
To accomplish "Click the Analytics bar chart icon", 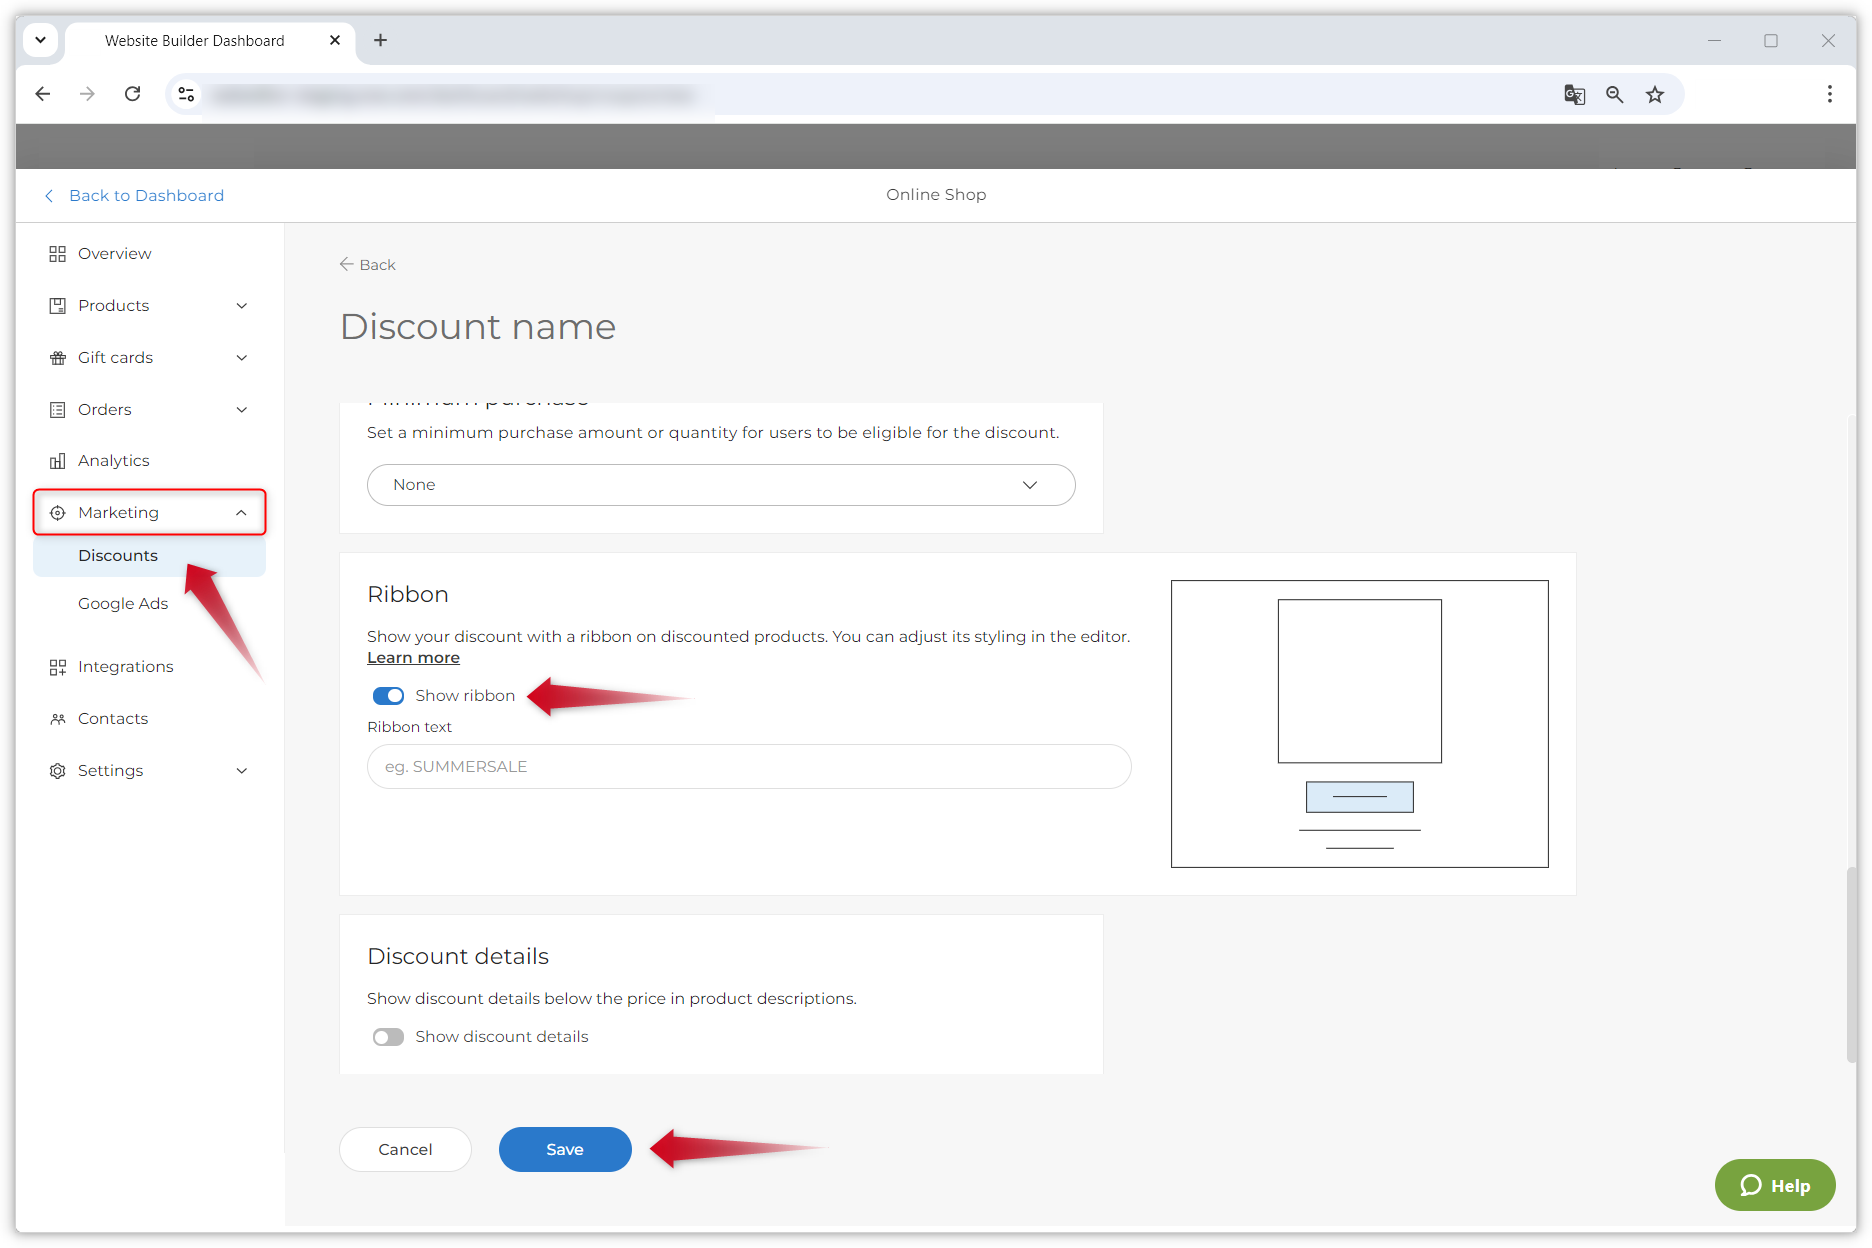I will [x=57, y=461].
